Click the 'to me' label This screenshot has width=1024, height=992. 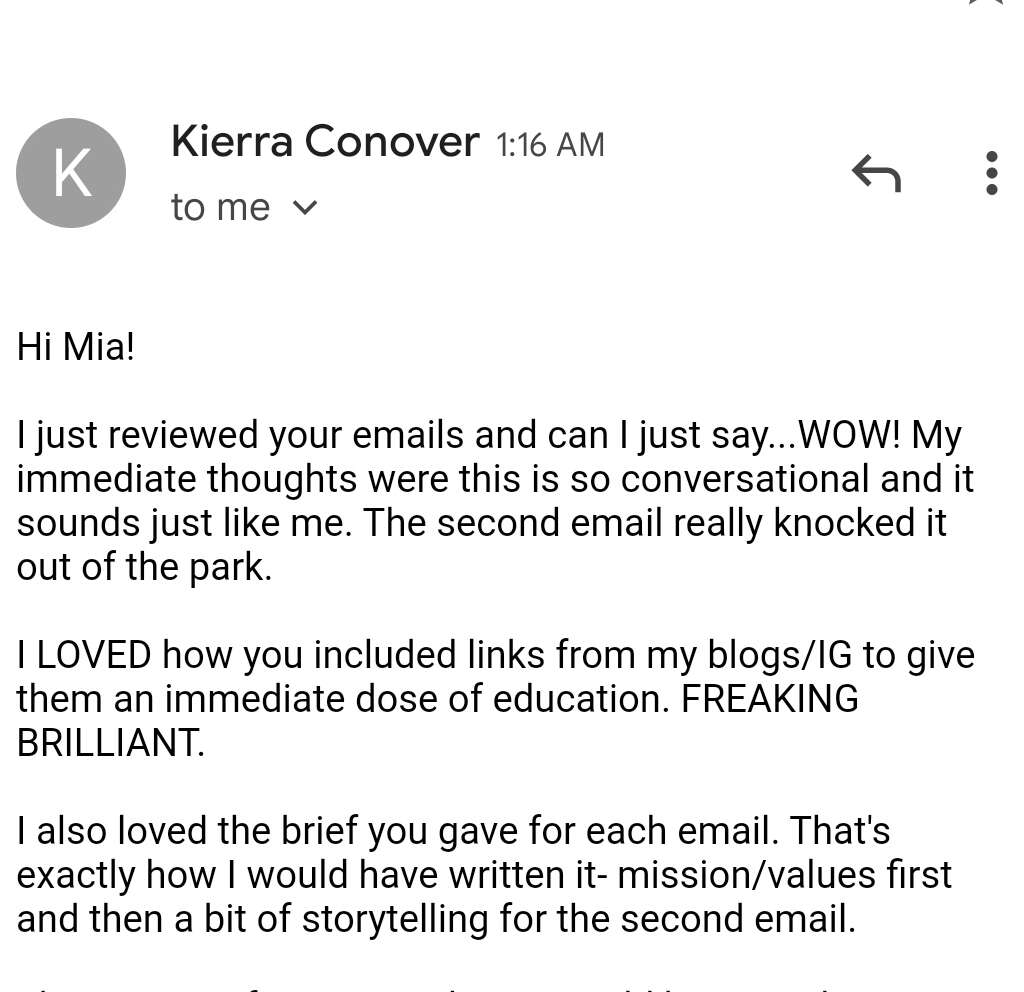(x=220, y=207)
